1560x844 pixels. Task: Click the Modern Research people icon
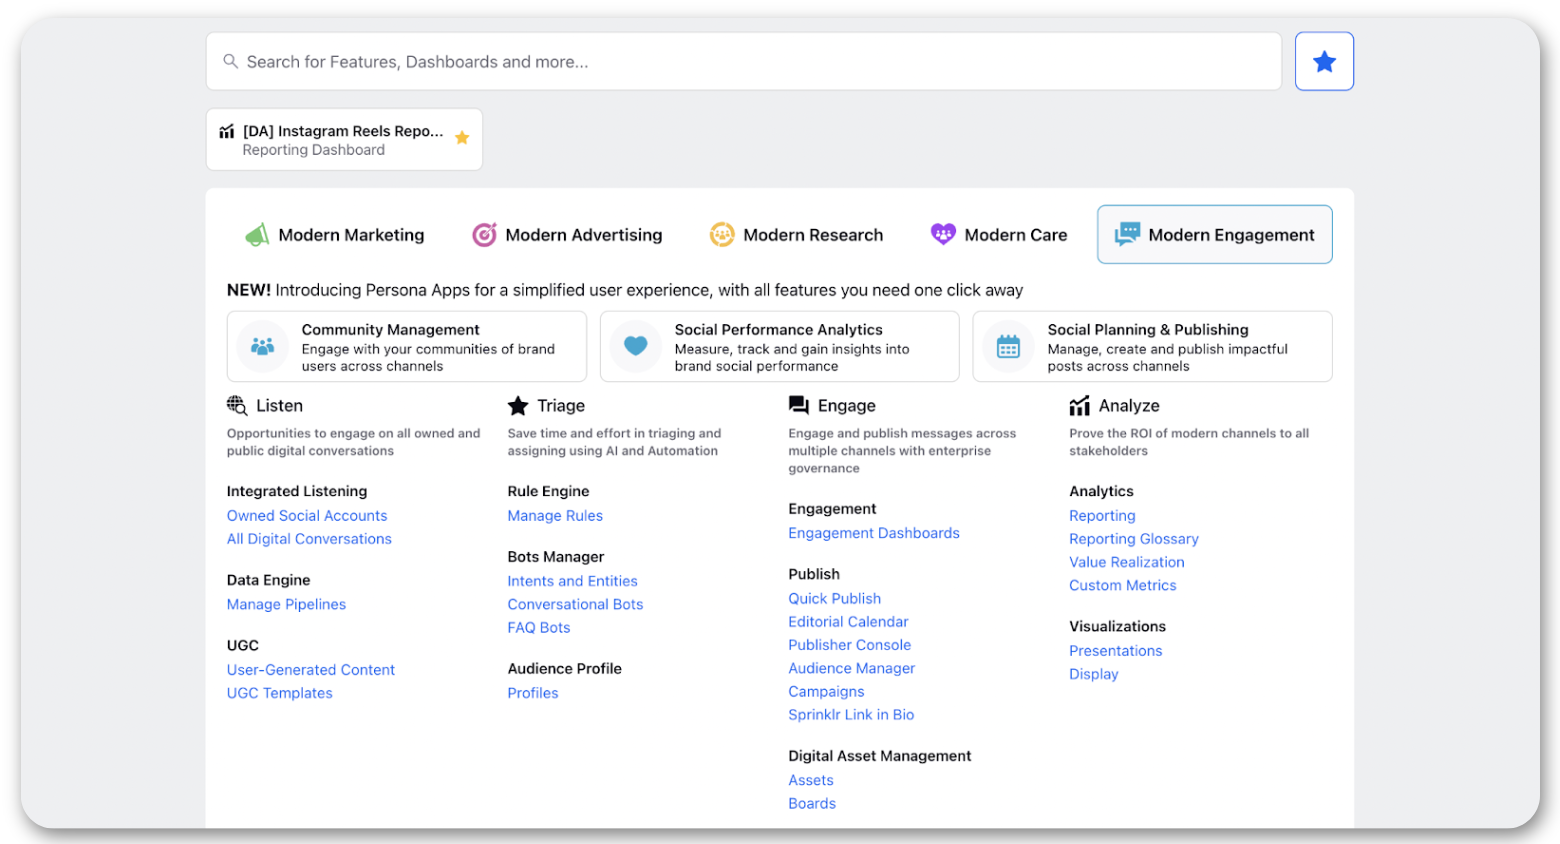tap(722, 235)
